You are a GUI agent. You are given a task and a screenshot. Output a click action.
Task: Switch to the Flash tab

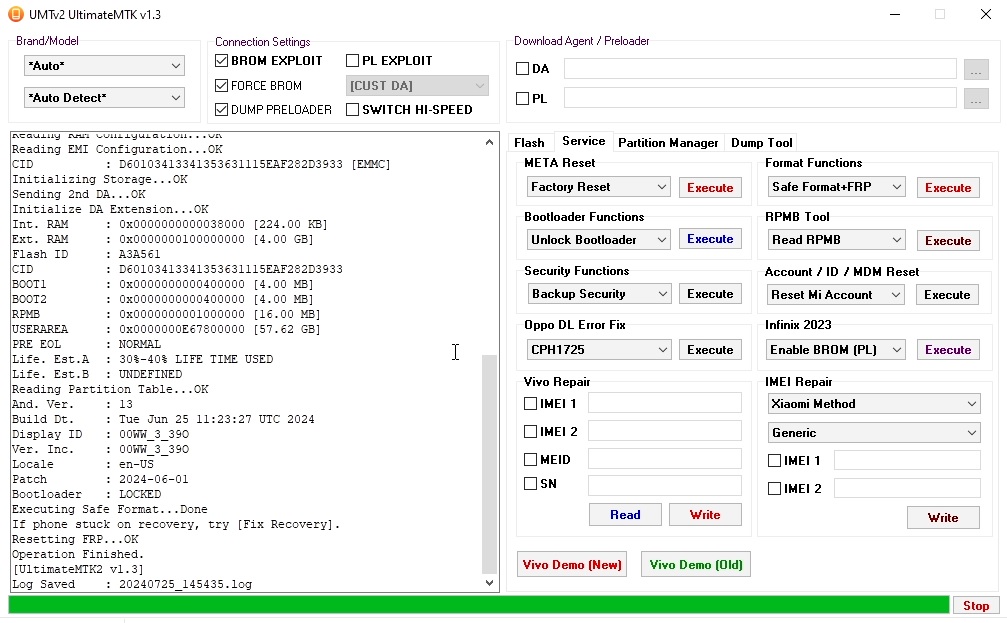529,143
